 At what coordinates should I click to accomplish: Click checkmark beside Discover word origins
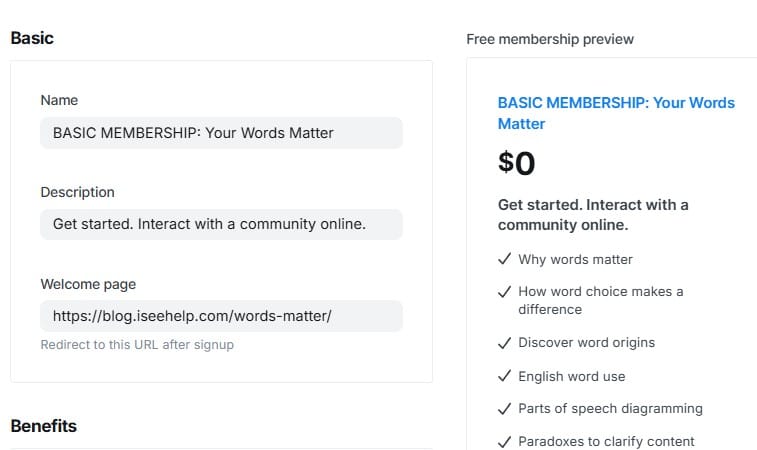505,343
